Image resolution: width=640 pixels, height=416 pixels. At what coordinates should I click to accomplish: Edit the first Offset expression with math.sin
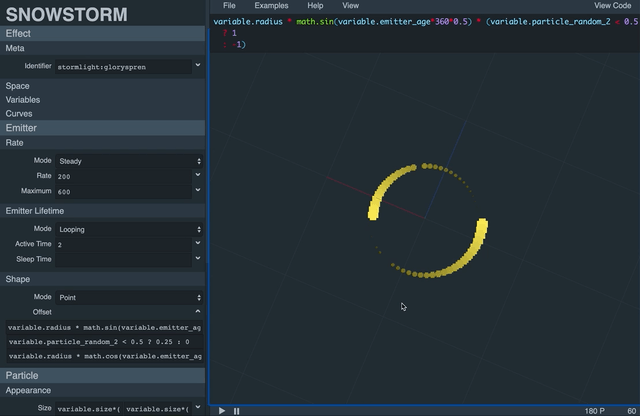click(x=104, y=327)
